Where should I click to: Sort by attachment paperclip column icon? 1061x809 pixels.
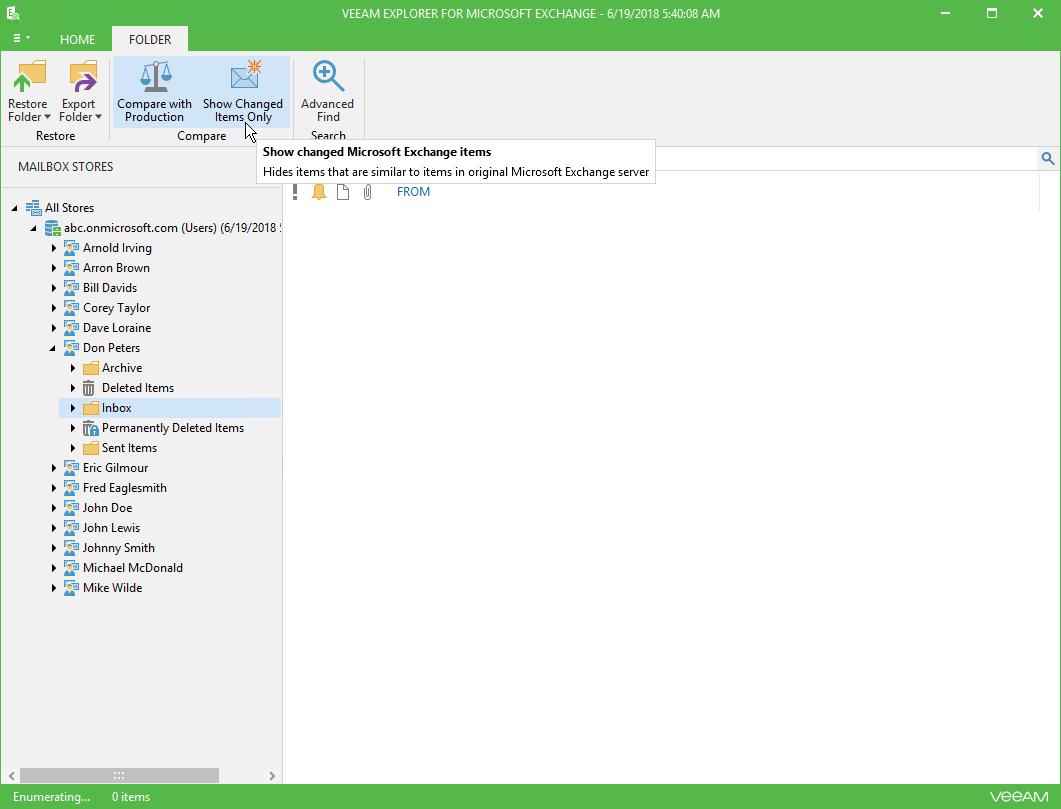[x=367, y=192]
